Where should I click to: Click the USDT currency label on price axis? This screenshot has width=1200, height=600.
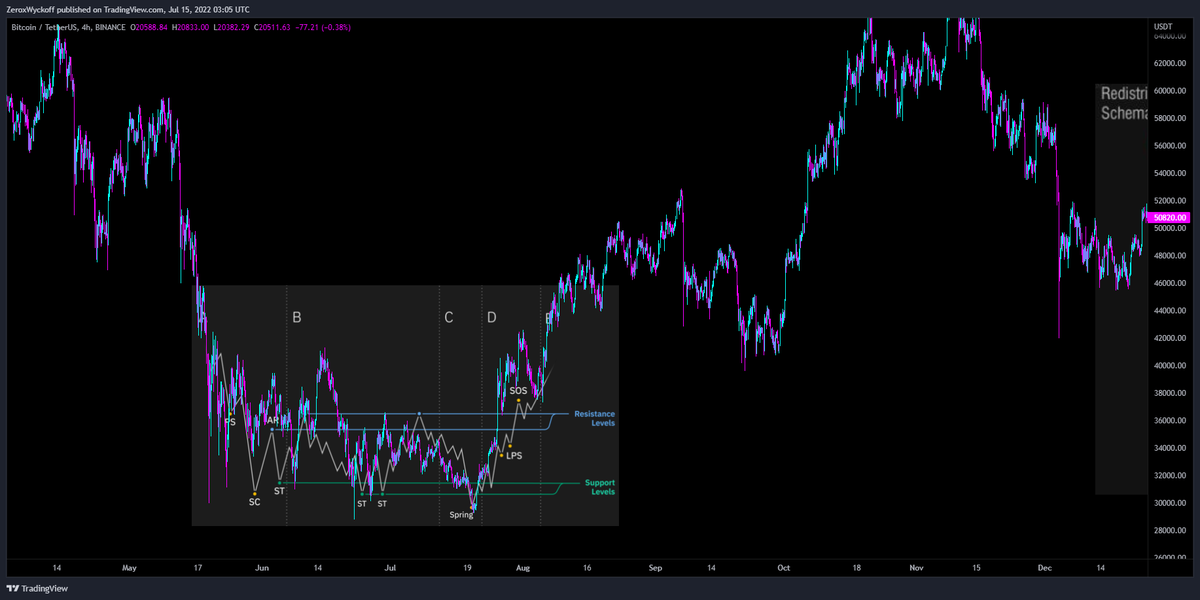click(1163, 26)
